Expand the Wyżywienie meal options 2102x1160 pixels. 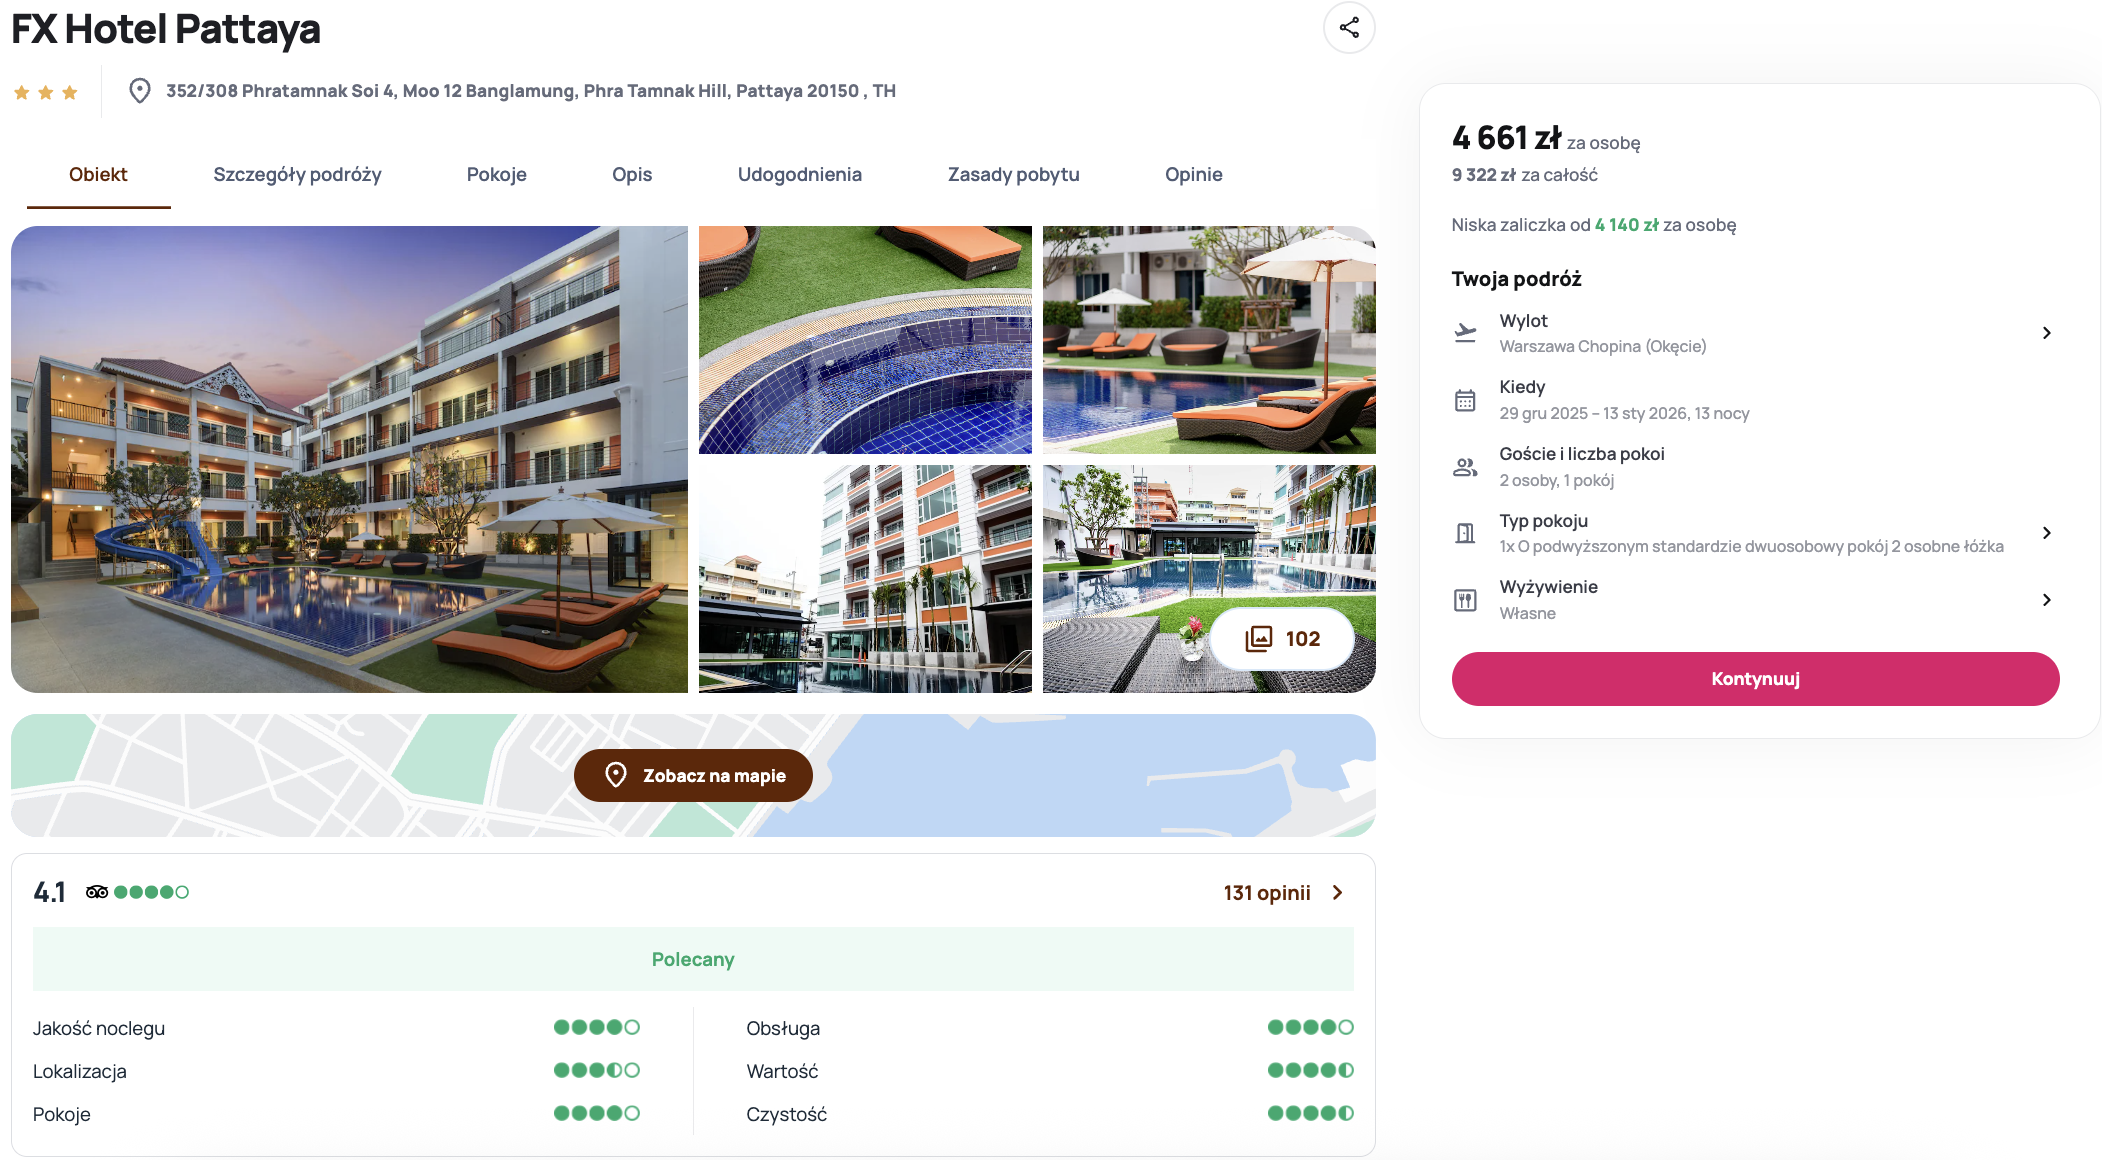tap(2046, 600)
